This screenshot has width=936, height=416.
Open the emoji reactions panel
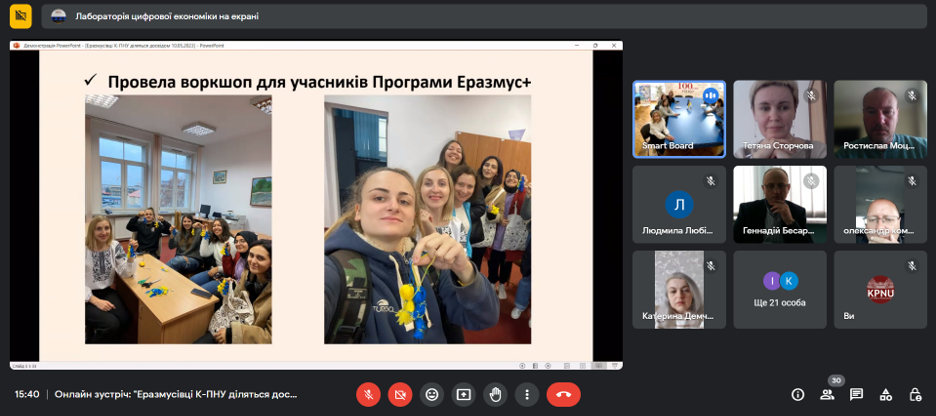[x=432, y=394]
